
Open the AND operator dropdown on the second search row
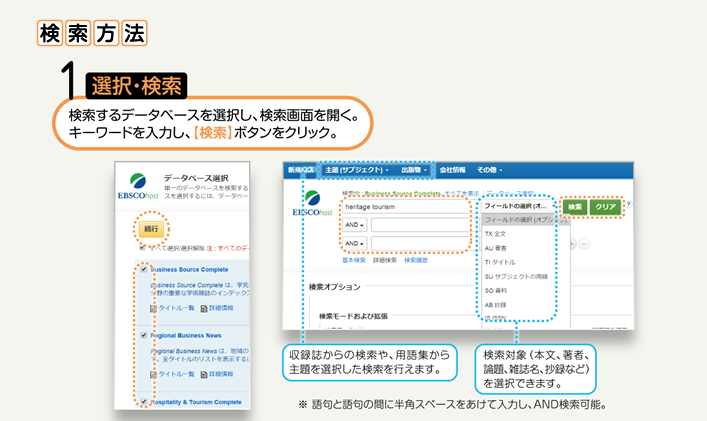(x=354, y=224)
